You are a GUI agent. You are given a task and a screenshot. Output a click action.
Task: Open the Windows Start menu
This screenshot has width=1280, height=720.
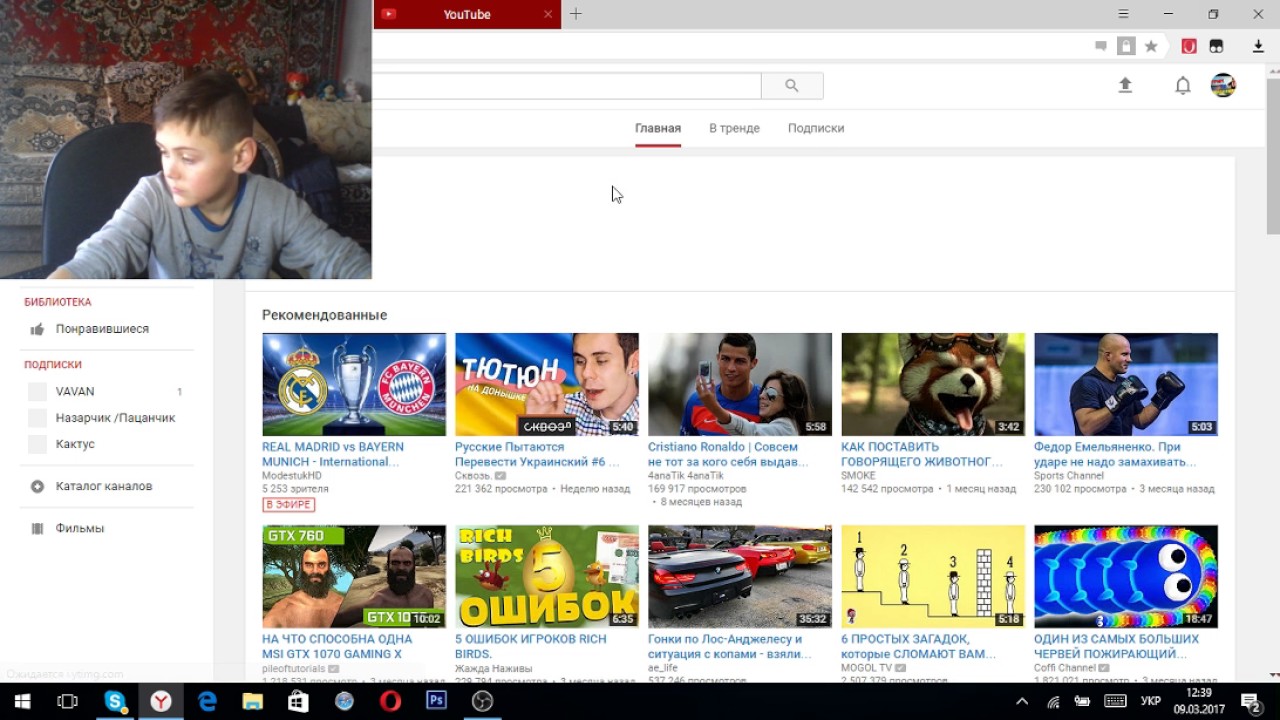click(22, 701)
